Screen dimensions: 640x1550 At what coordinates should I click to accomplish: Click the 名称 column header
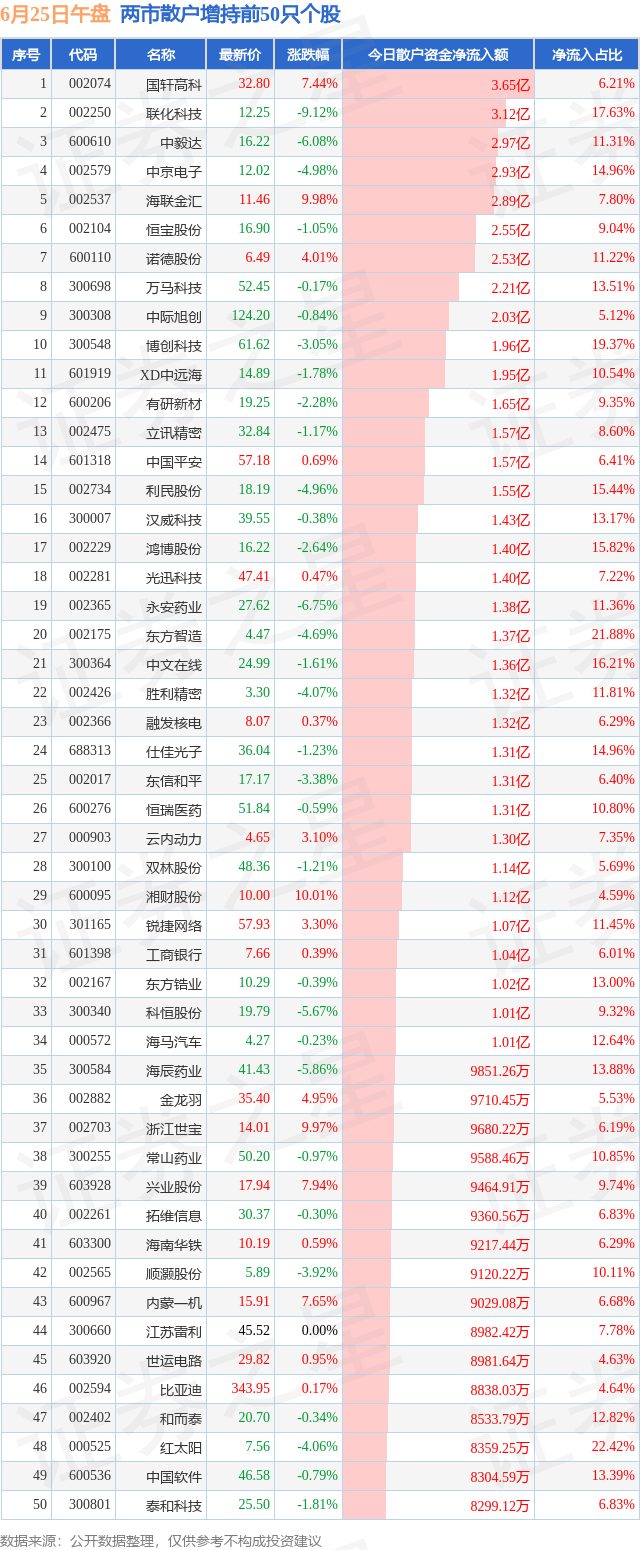click(x=160, y=55)
